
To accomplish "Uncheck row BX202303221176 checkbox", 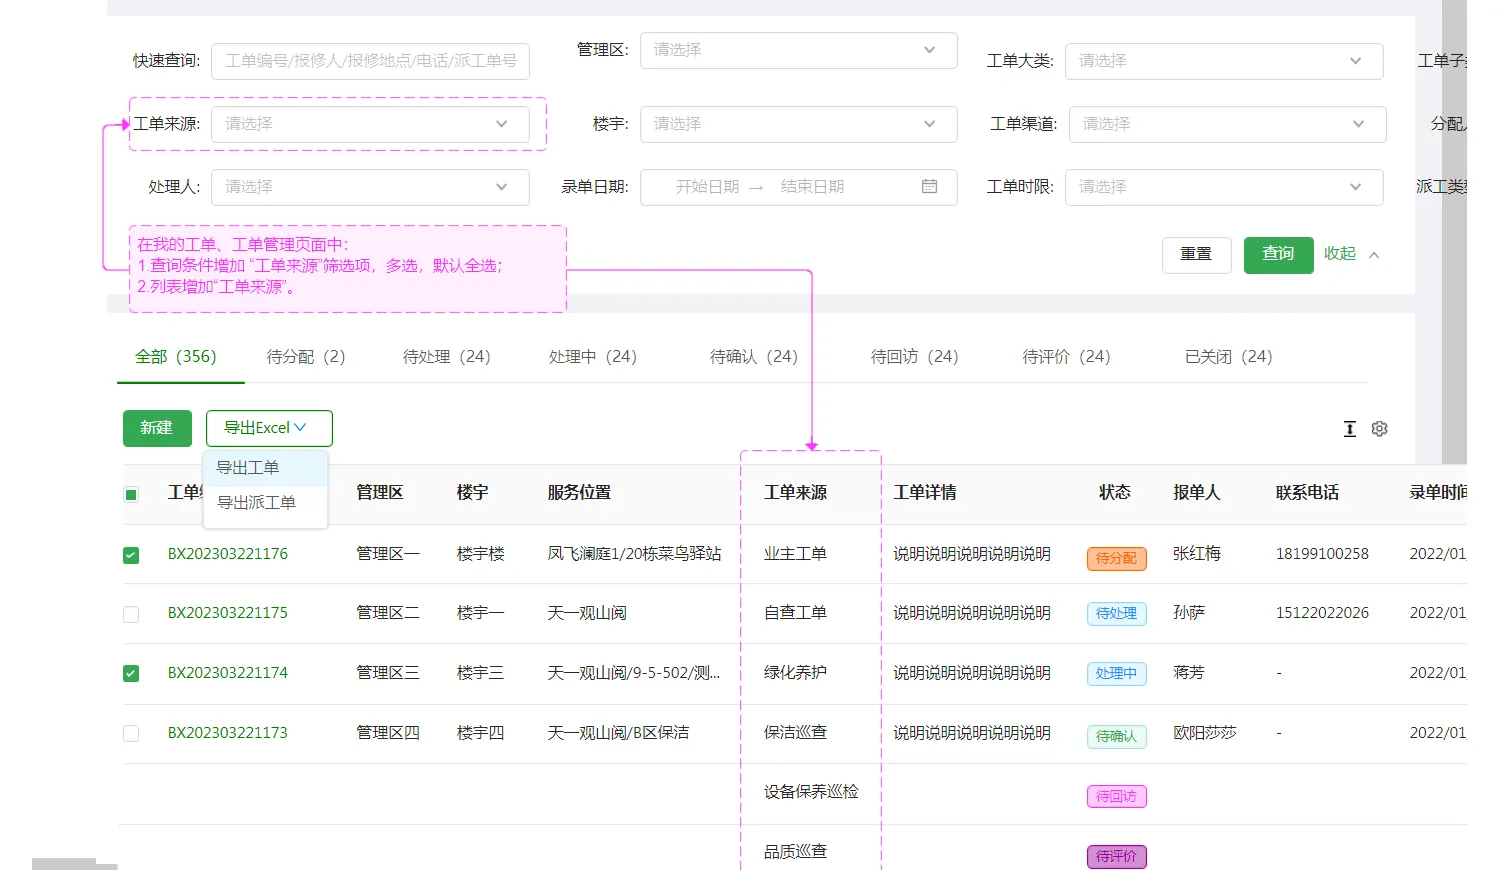I will [x=131, y=555].
